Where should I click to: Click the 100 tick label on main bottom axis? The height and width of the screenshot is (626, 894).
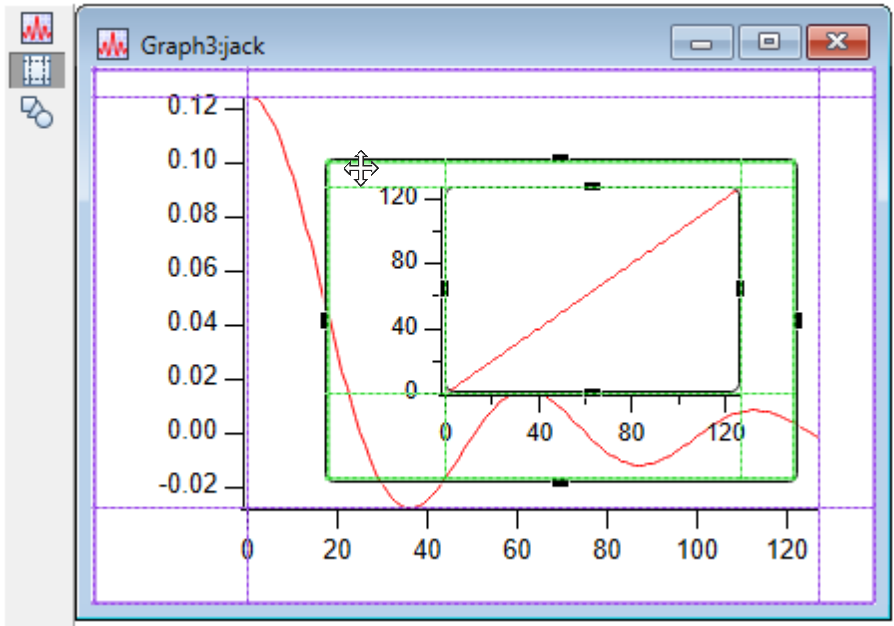pyautogui.click(x=697, y=549)
